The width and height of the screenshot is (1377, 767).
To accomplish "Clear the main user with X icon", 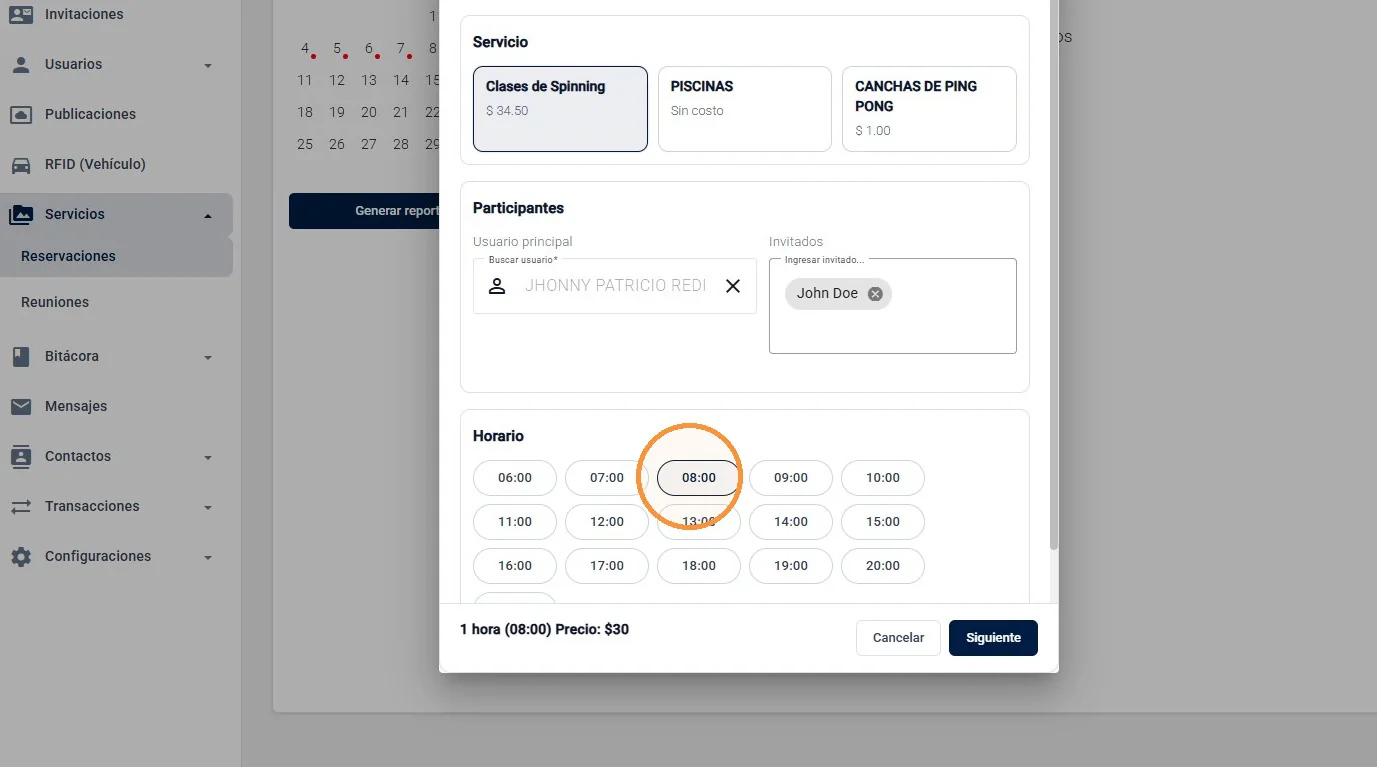I will click(733, 286).
